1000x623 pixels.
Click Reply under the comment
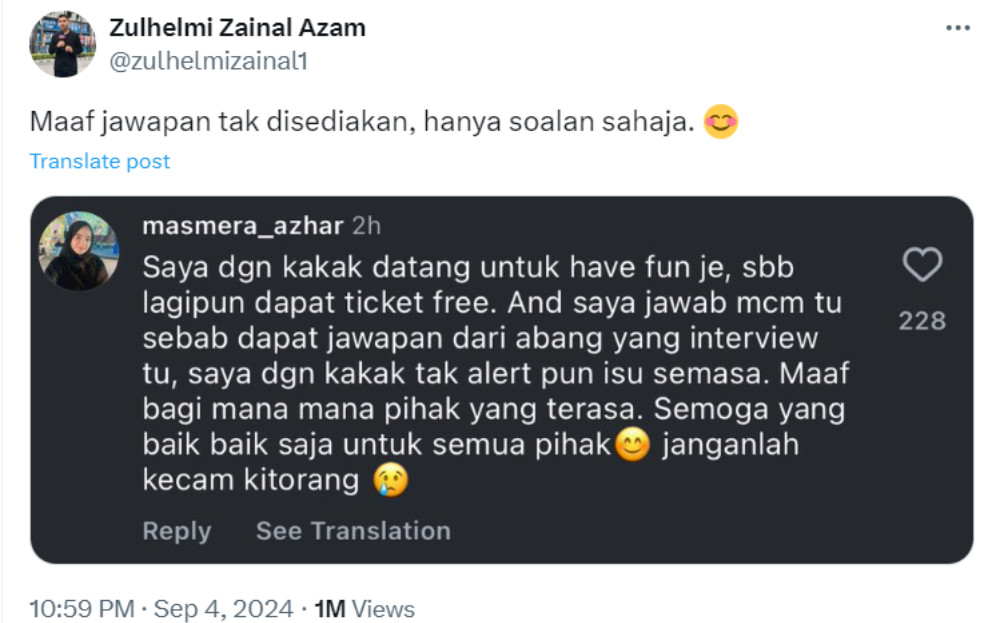click(177, 531)
